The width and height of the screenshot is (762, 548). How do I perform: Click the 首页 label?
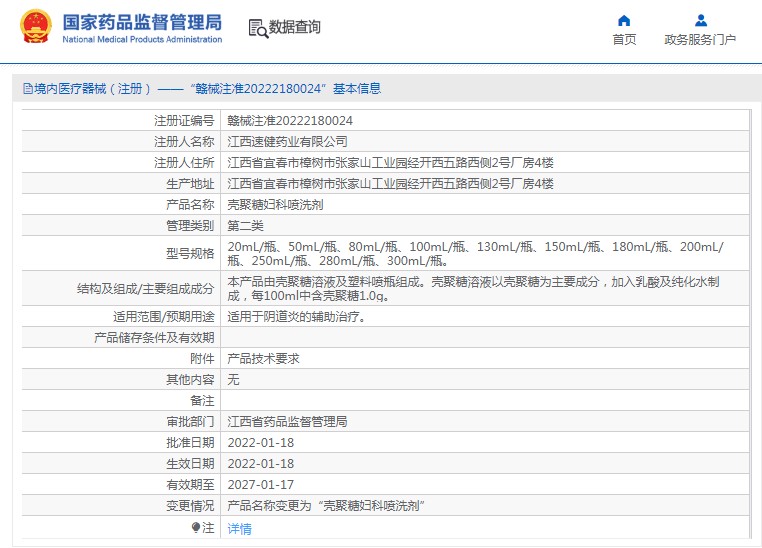[624, 39]
